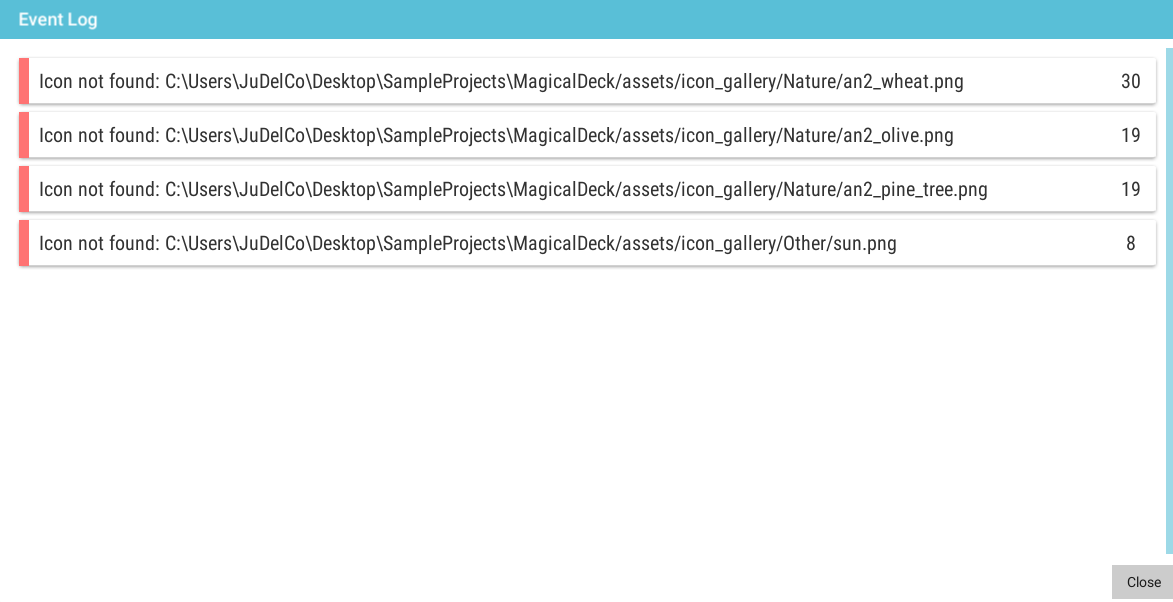Click the red error marker of the sun.png entry

tap(24, 242)
